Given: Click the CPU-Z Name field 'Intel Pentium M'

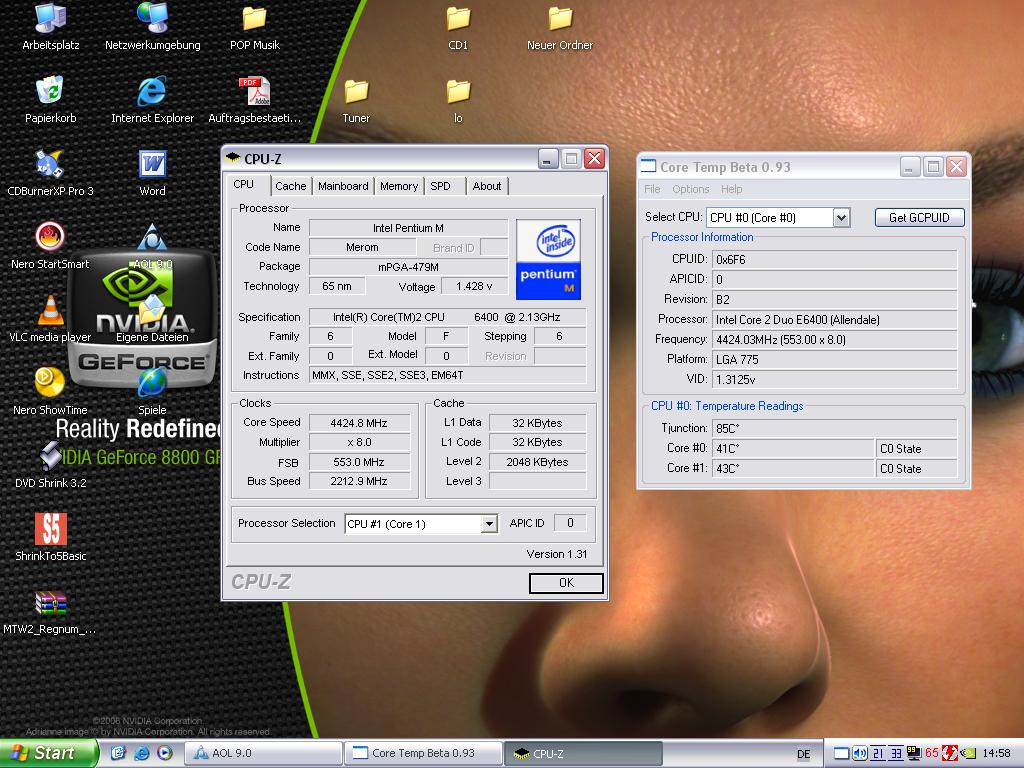Looking at the screenshot, I should pyautogui.click(x=408, y=228).
